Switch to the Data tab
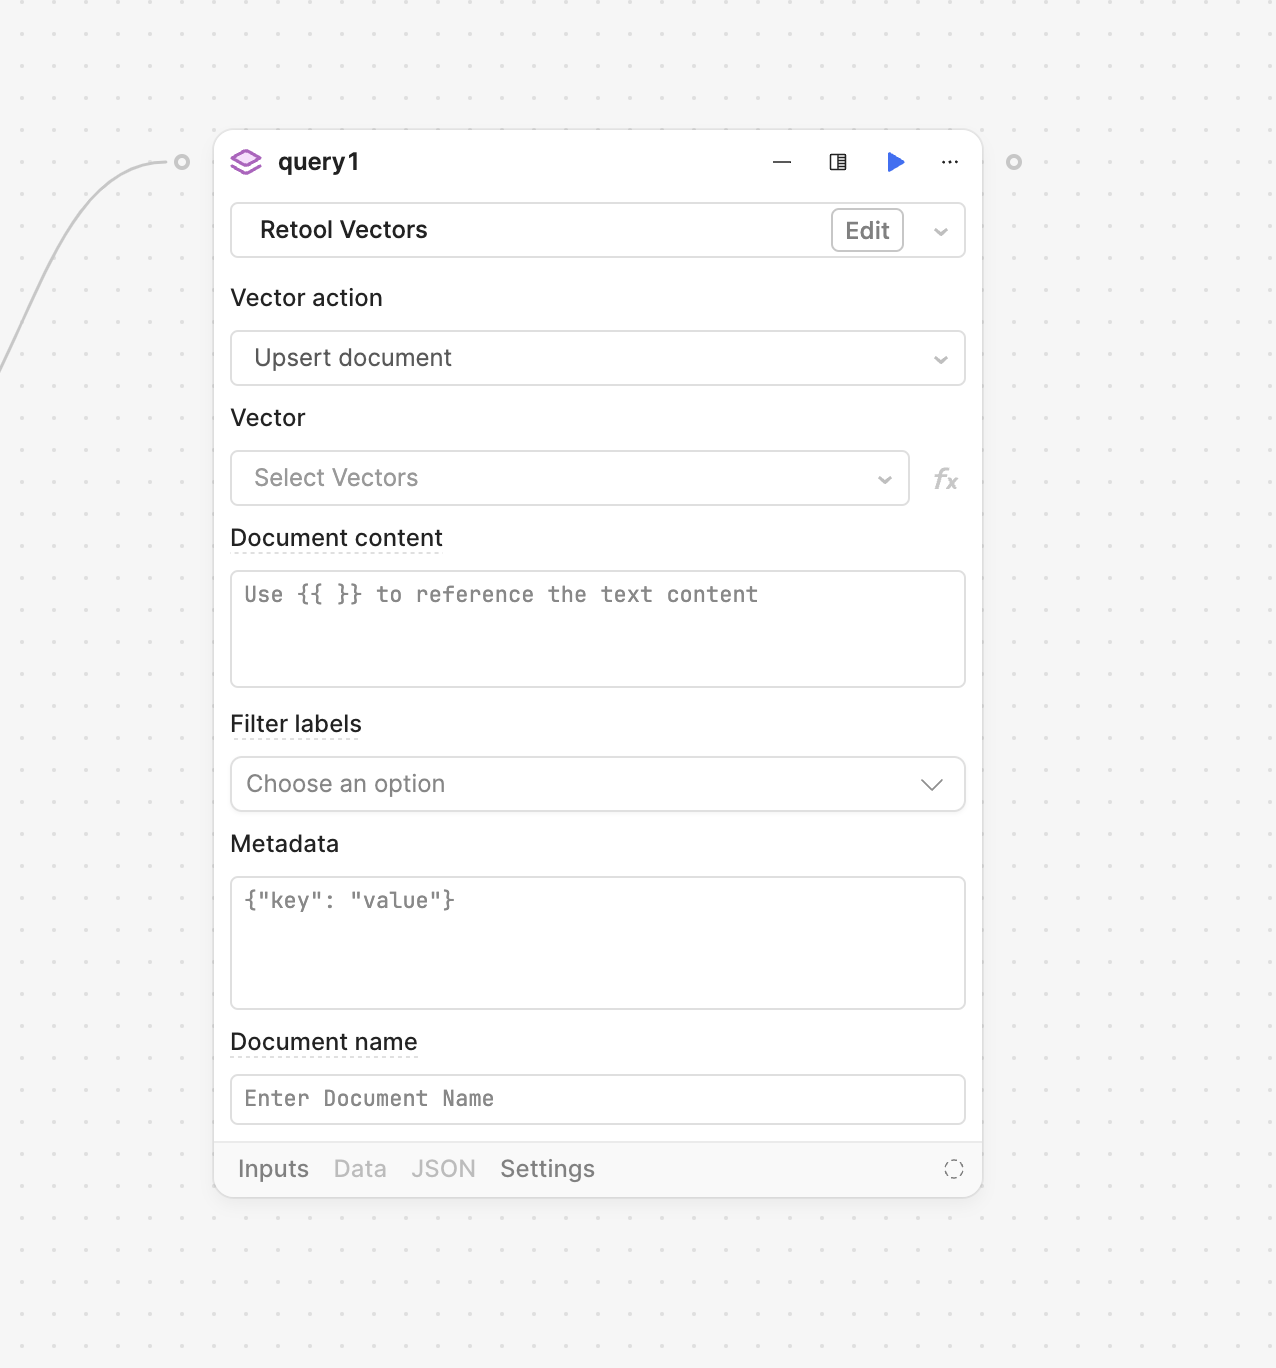 point(360,1169)
